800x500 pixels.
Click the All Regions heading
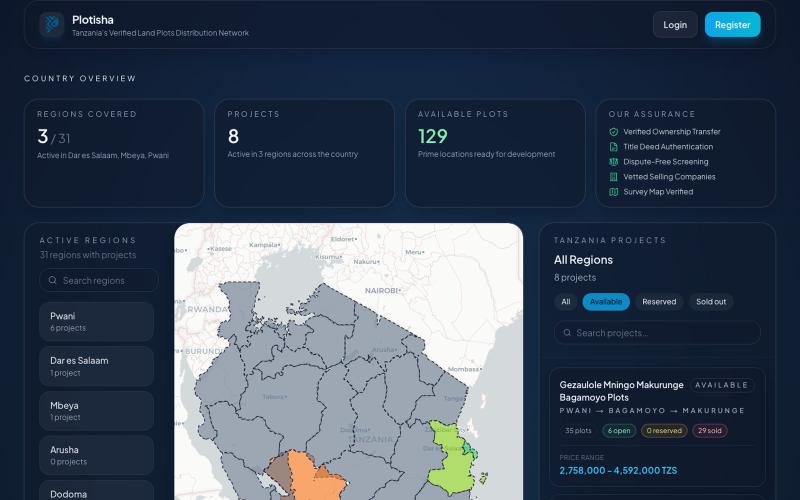583,260
